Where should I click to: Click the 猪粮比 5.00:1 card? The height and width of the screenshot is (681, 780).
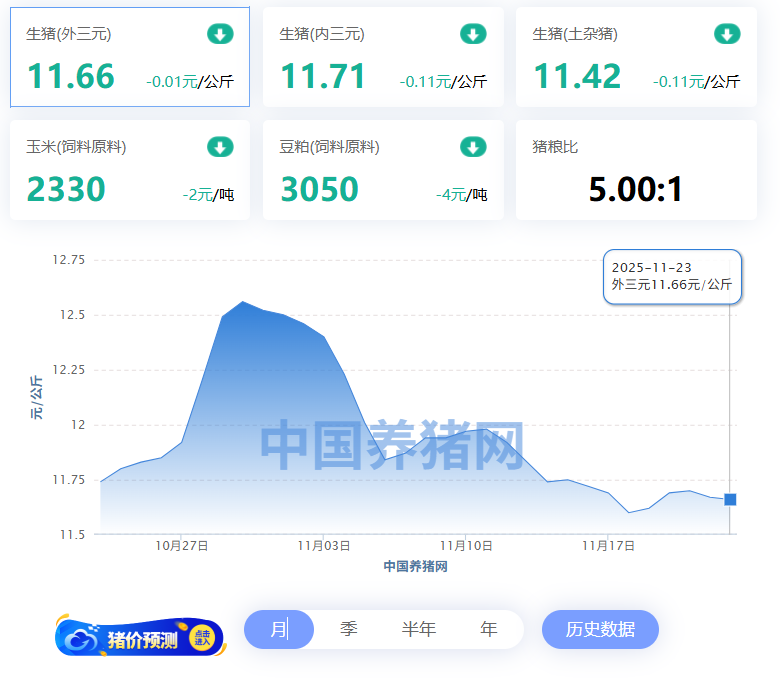tap(636, 170)
